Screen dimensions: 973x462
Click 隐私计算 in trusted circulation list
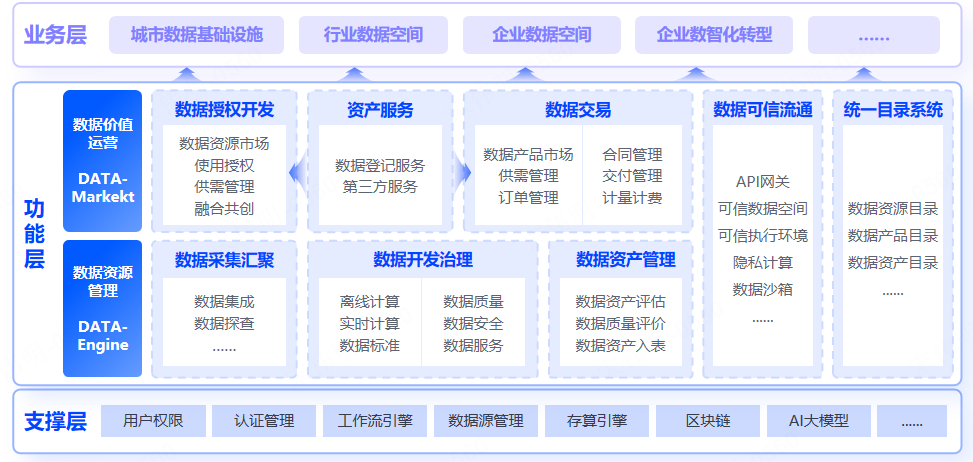(762, 262)
